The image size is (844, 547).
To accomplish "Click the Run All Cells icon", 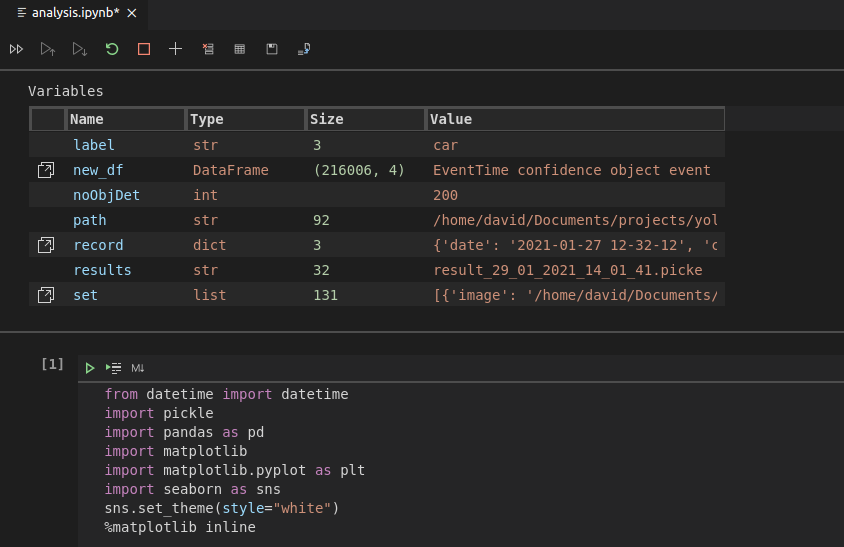I will tap(16, 48).
